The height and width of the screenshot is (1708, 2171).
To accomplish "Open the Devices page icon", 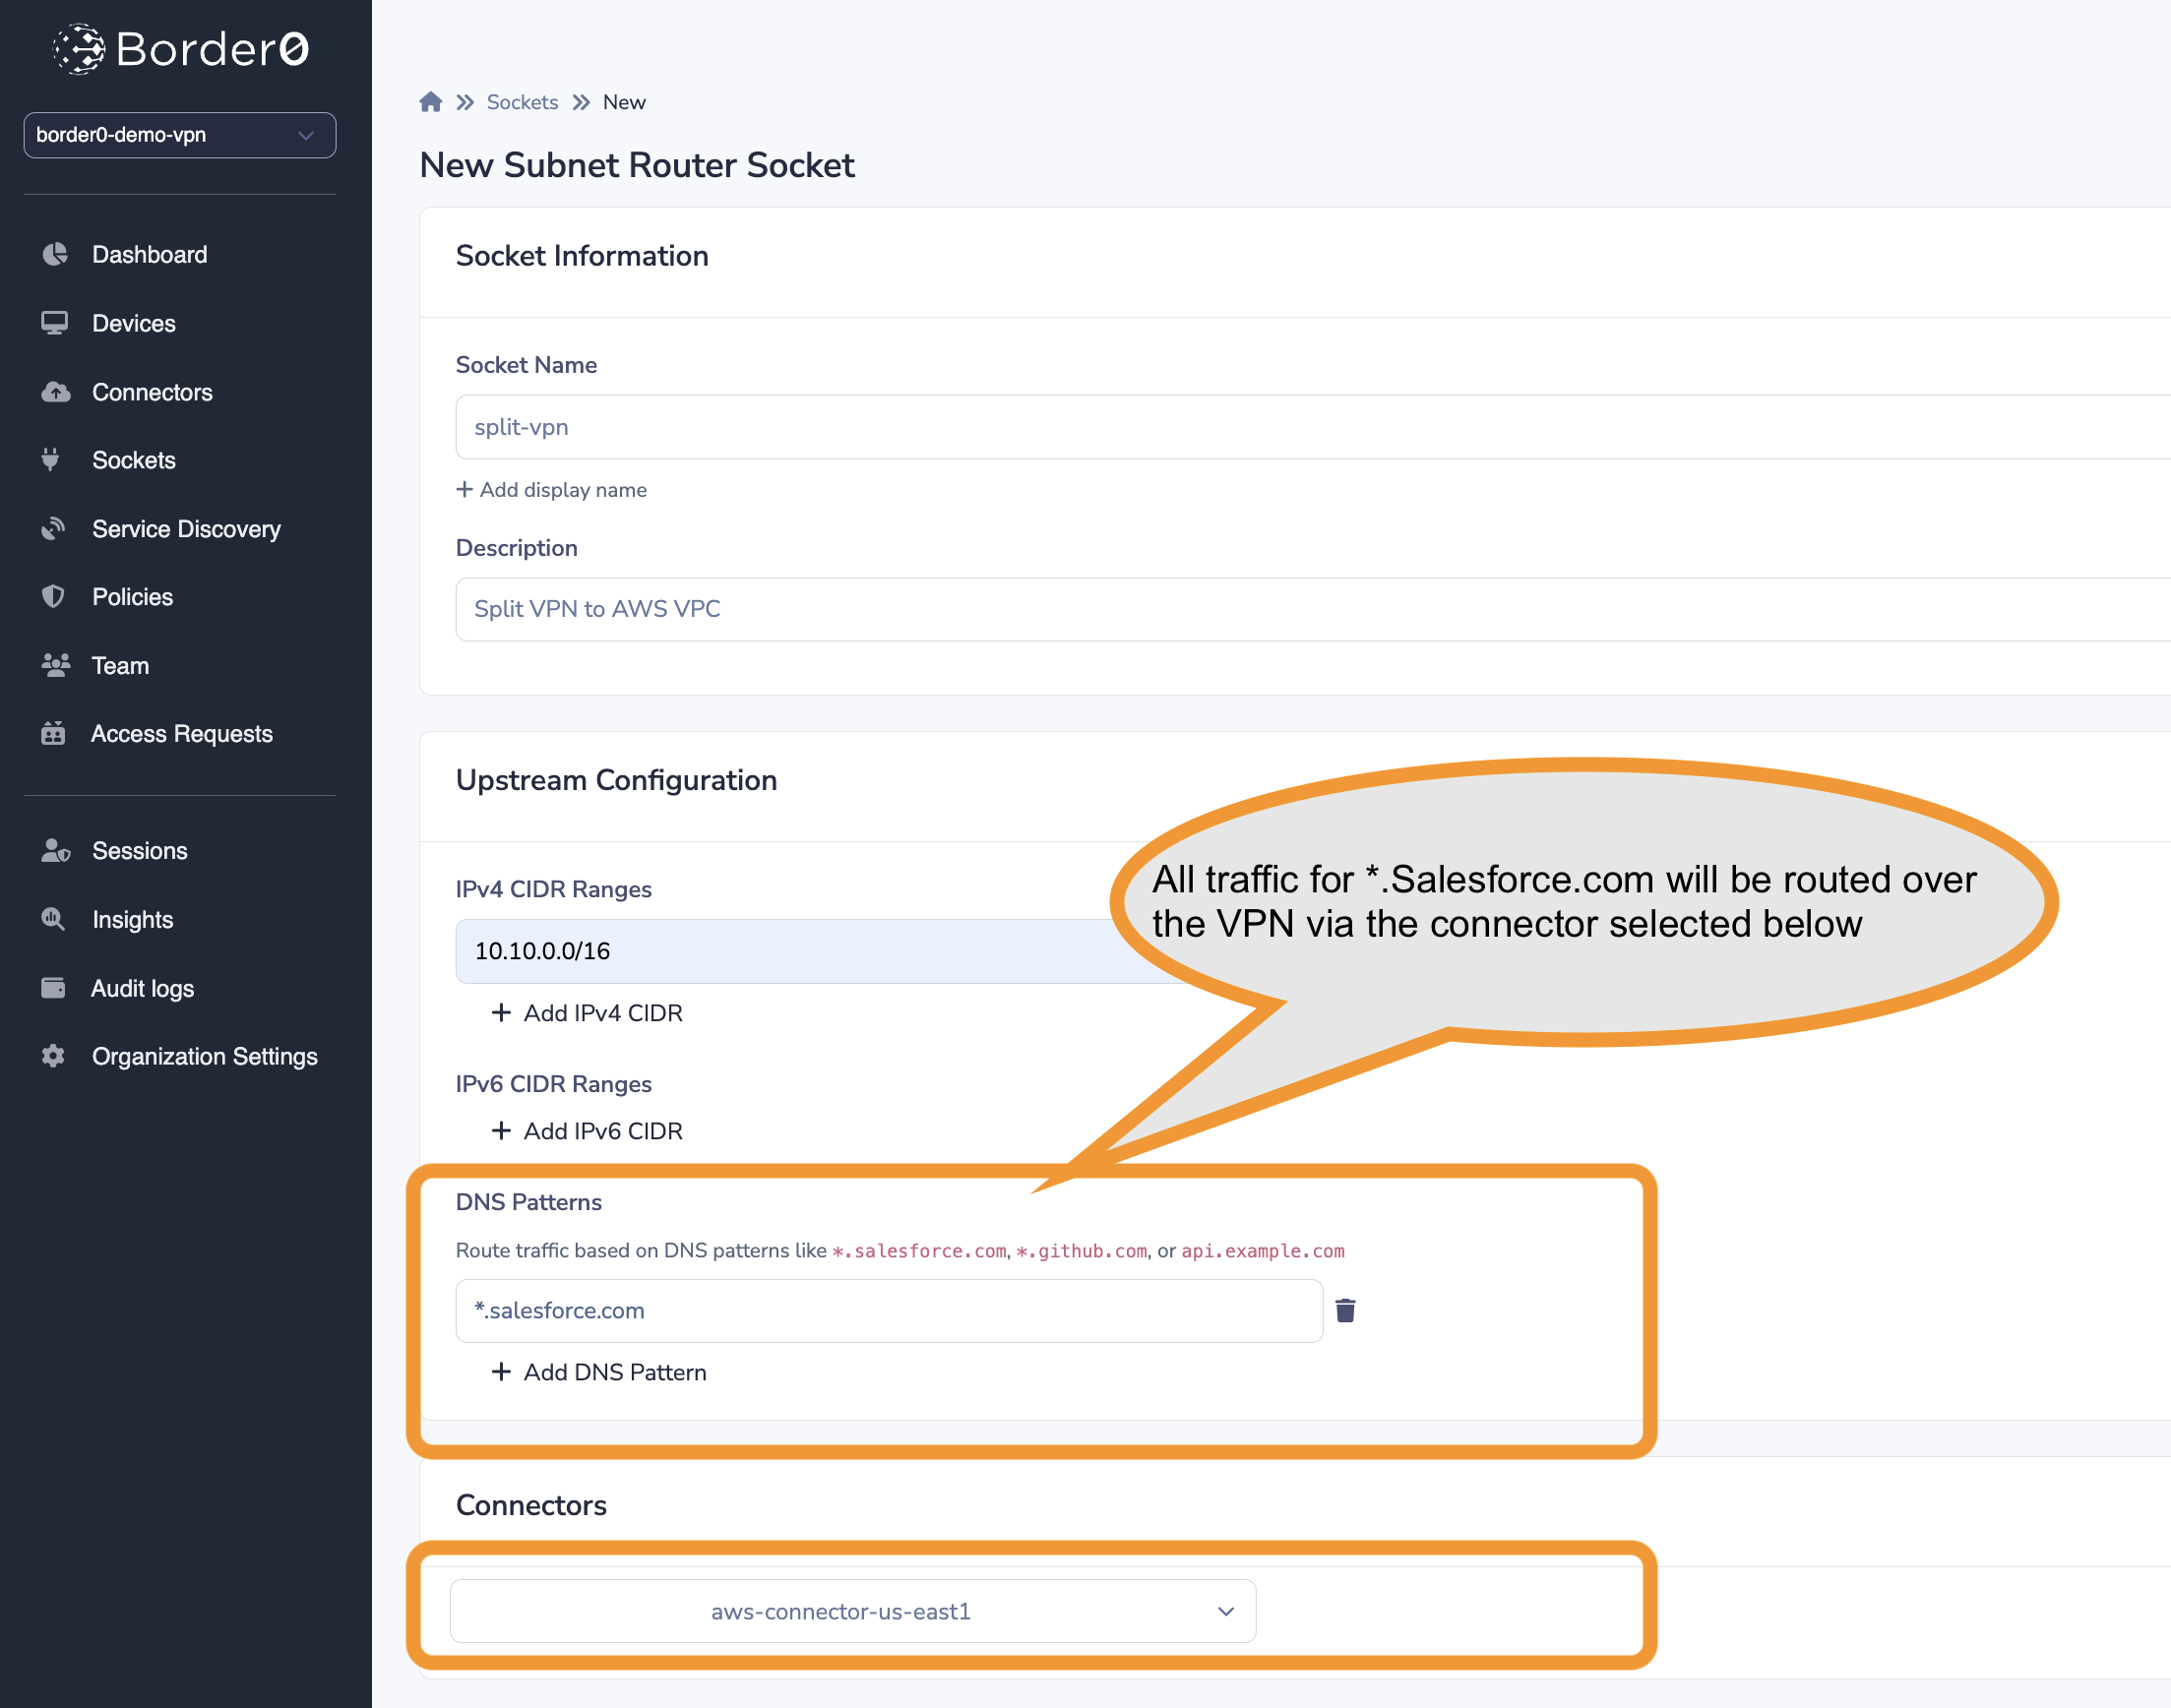I will pyautogui.click(x=54, y=323).
